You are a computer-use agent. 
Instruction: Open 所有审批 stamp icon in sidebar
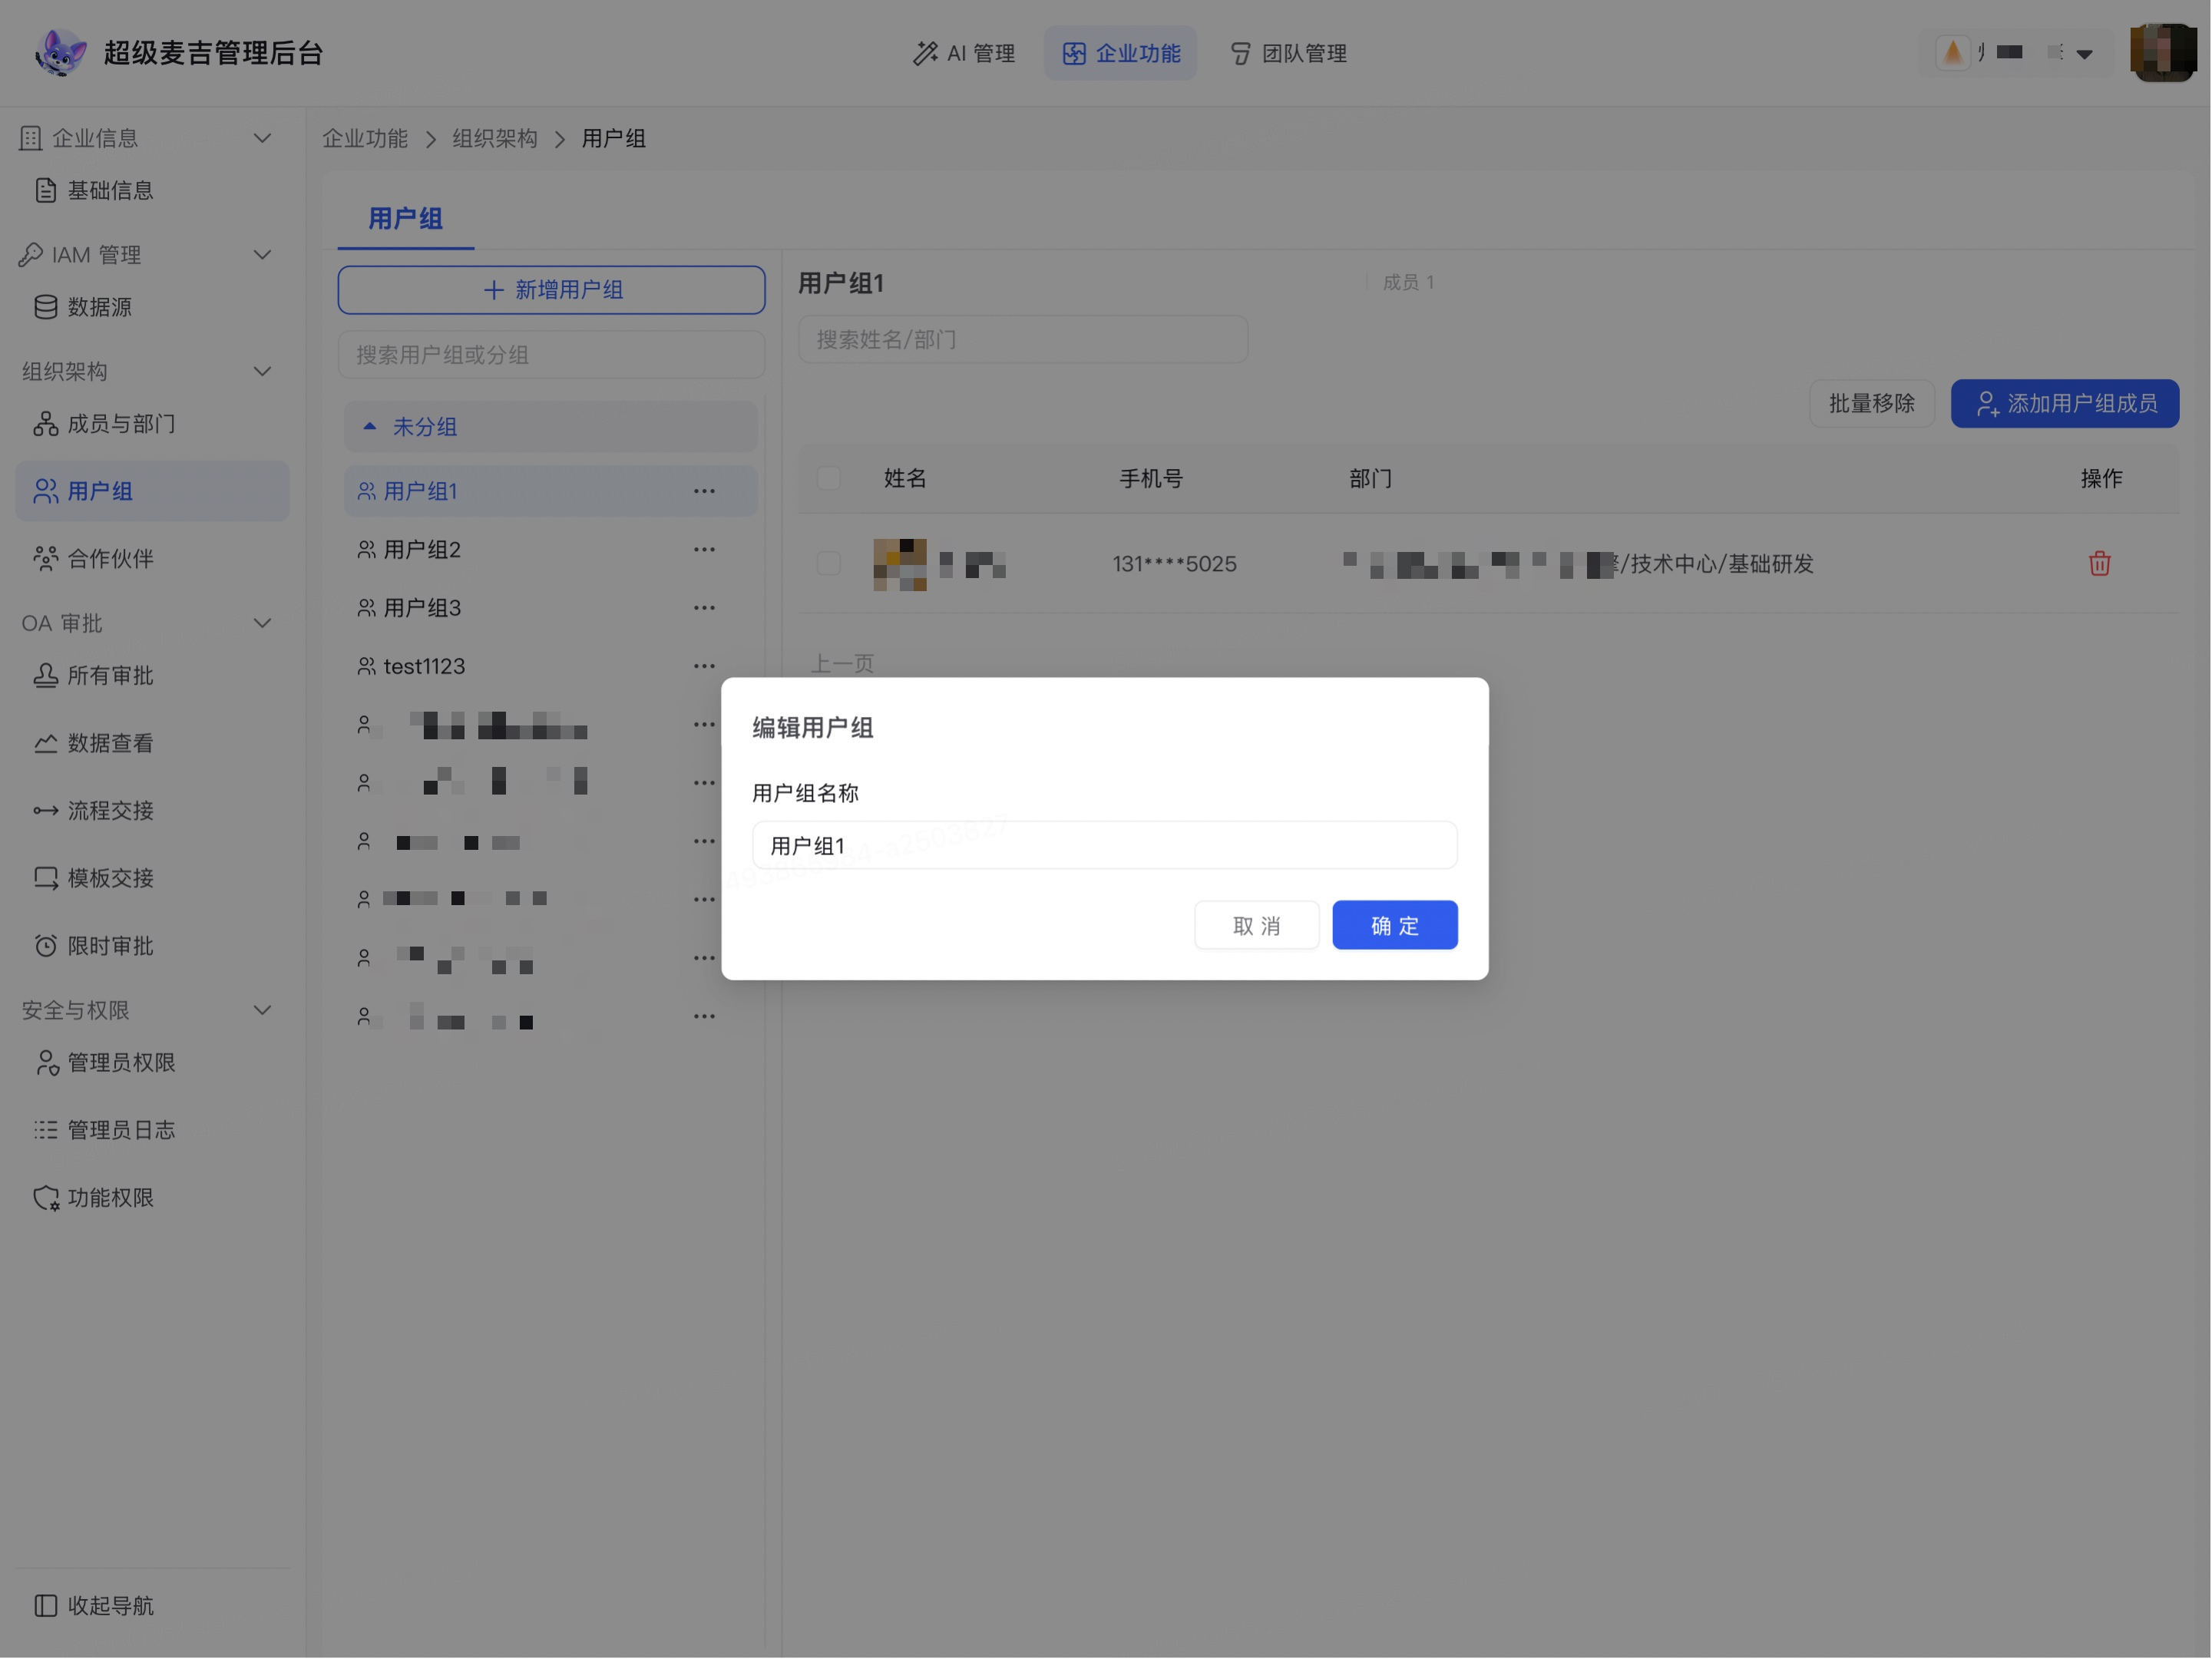point(46,676)
